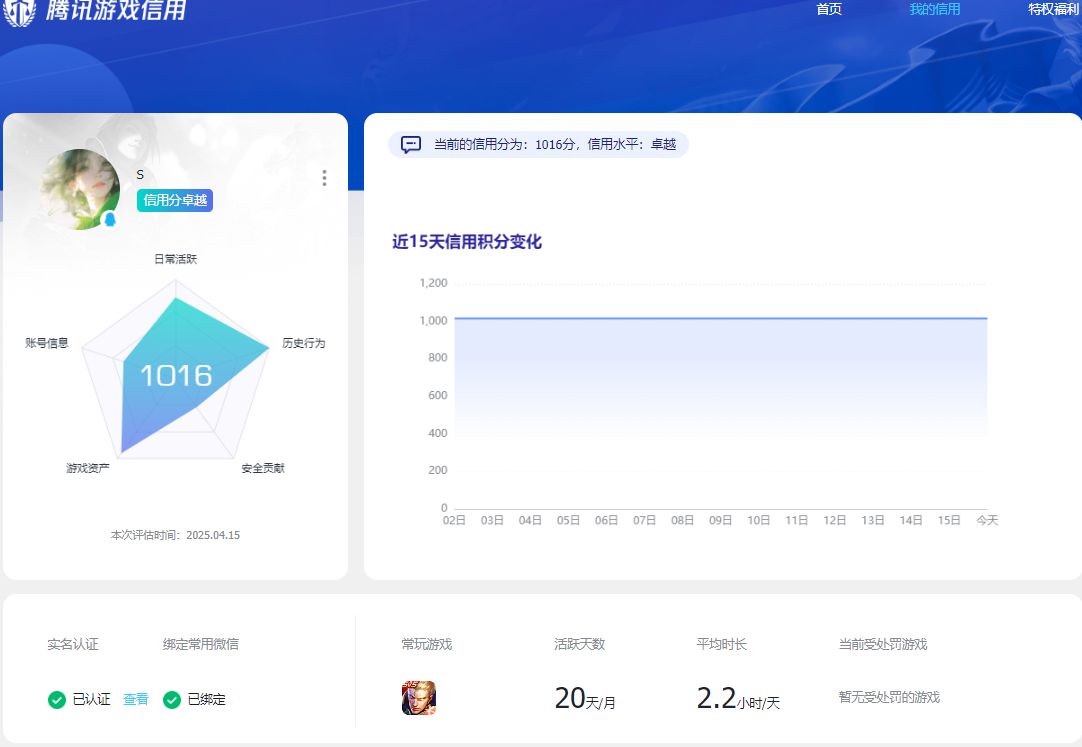Select the 历史行为 radar label

304,343
